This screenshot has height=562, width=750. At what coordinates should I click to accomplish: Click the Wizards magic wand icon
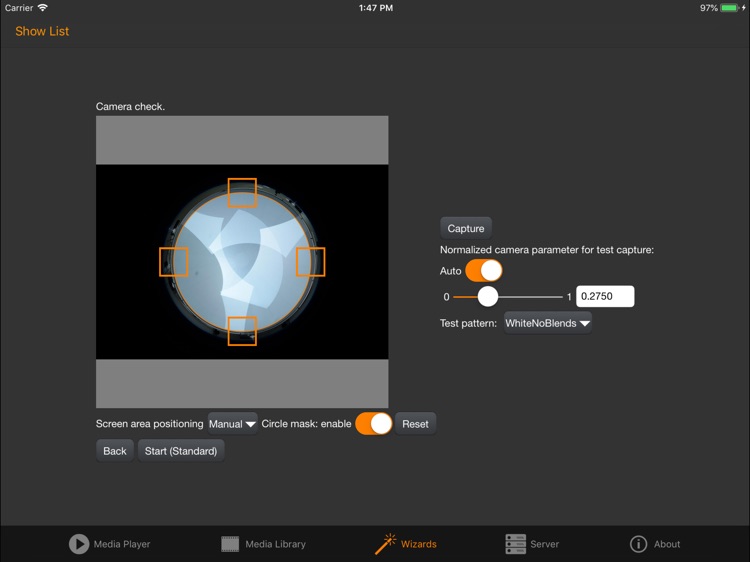coord(386,544)
